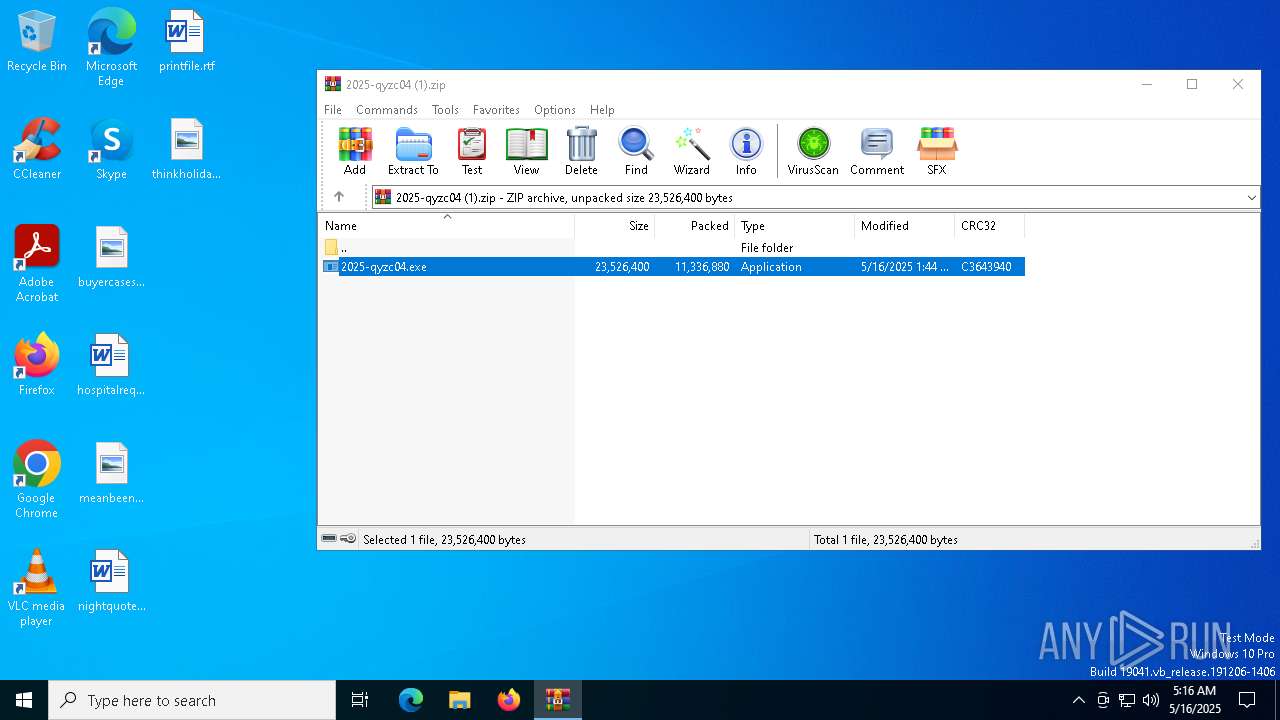This screenshot has height=720, width=1280.
Task: Convert archive with SFX icon
Action: pos(936,151)
